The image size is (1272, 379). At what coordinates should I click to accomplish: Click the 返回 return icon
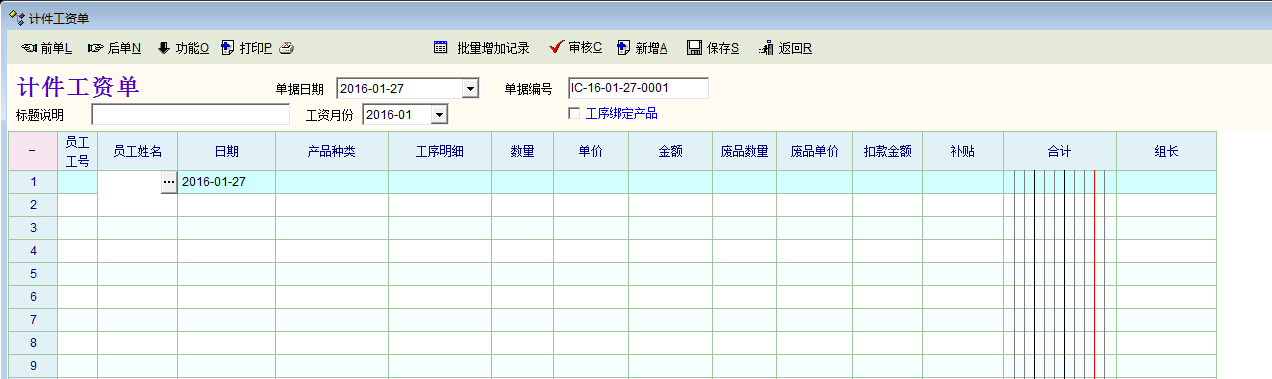(x=766, y=48)
